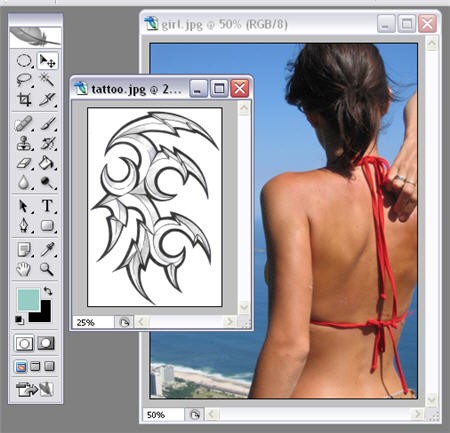The height and width of the screenshot is (433, 450).
Task: Select the Clone Stamp tool
Action: 24,143
